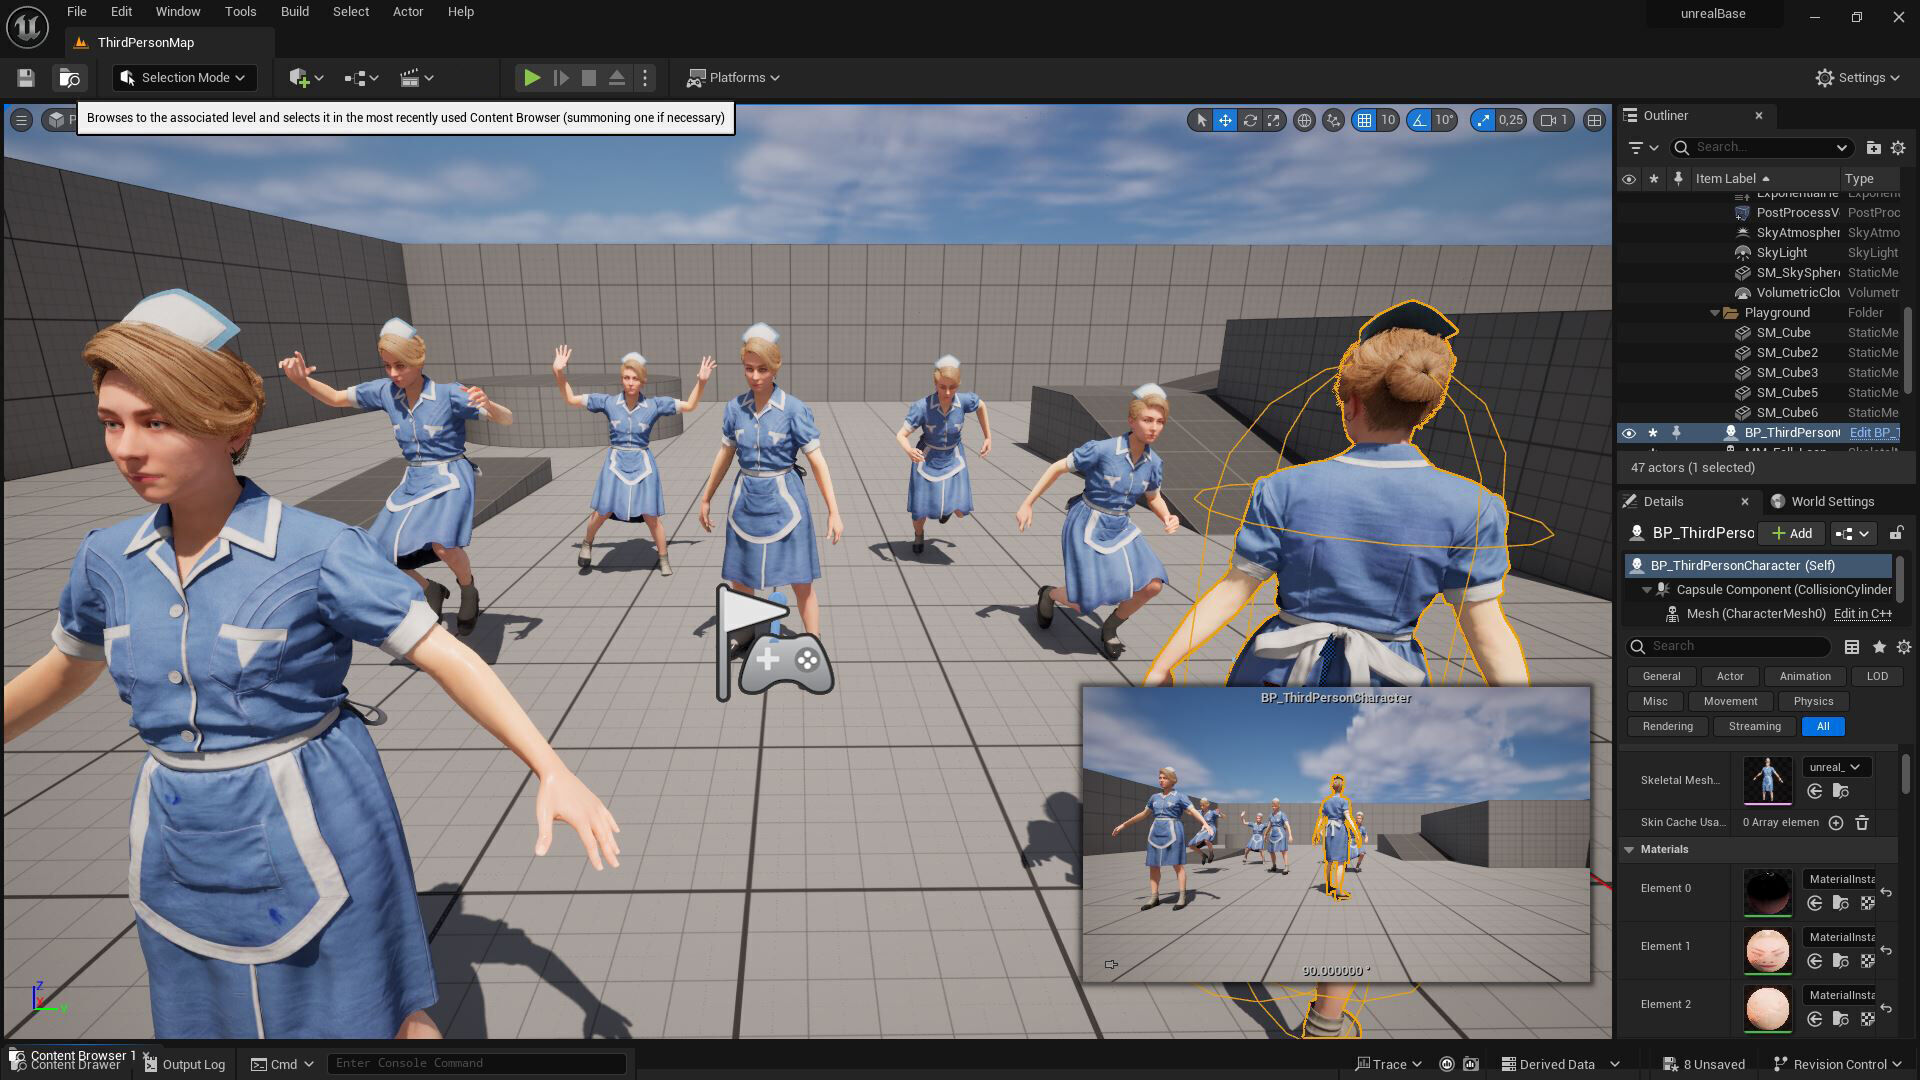Select the Details panel tab
The image size is (1920, 1080).
pos(1688,502)
